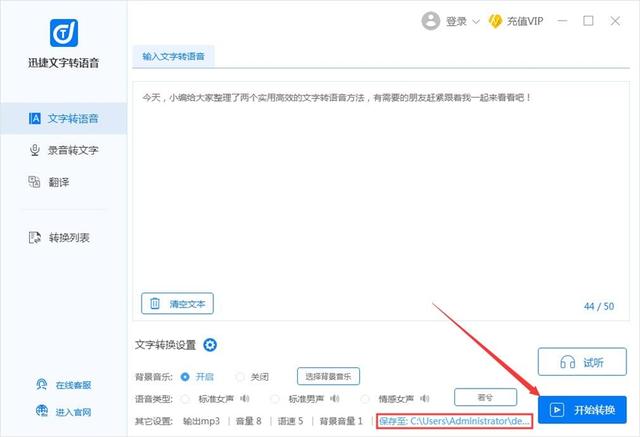
Task: Open the 翻译 sidebar section
Action: click(64, 182)
